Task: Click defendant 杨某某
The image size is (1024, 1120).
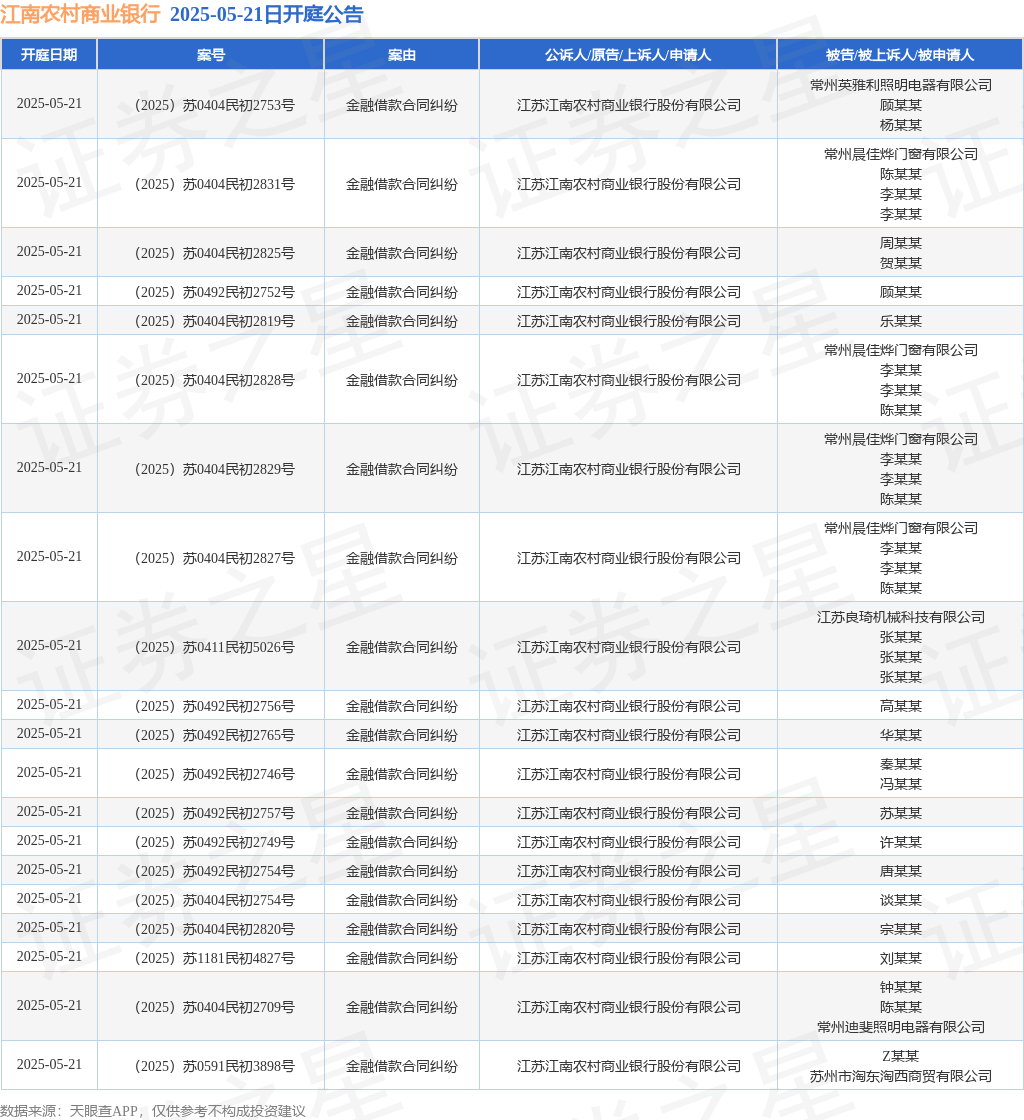Action: click(x=900, y=125)
